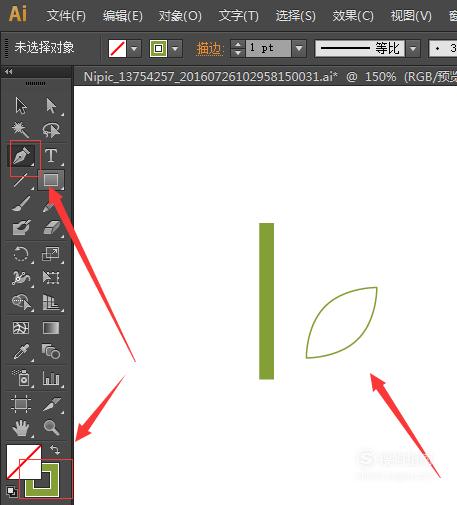Click control bar green stroke swatch

click(158, 49)
